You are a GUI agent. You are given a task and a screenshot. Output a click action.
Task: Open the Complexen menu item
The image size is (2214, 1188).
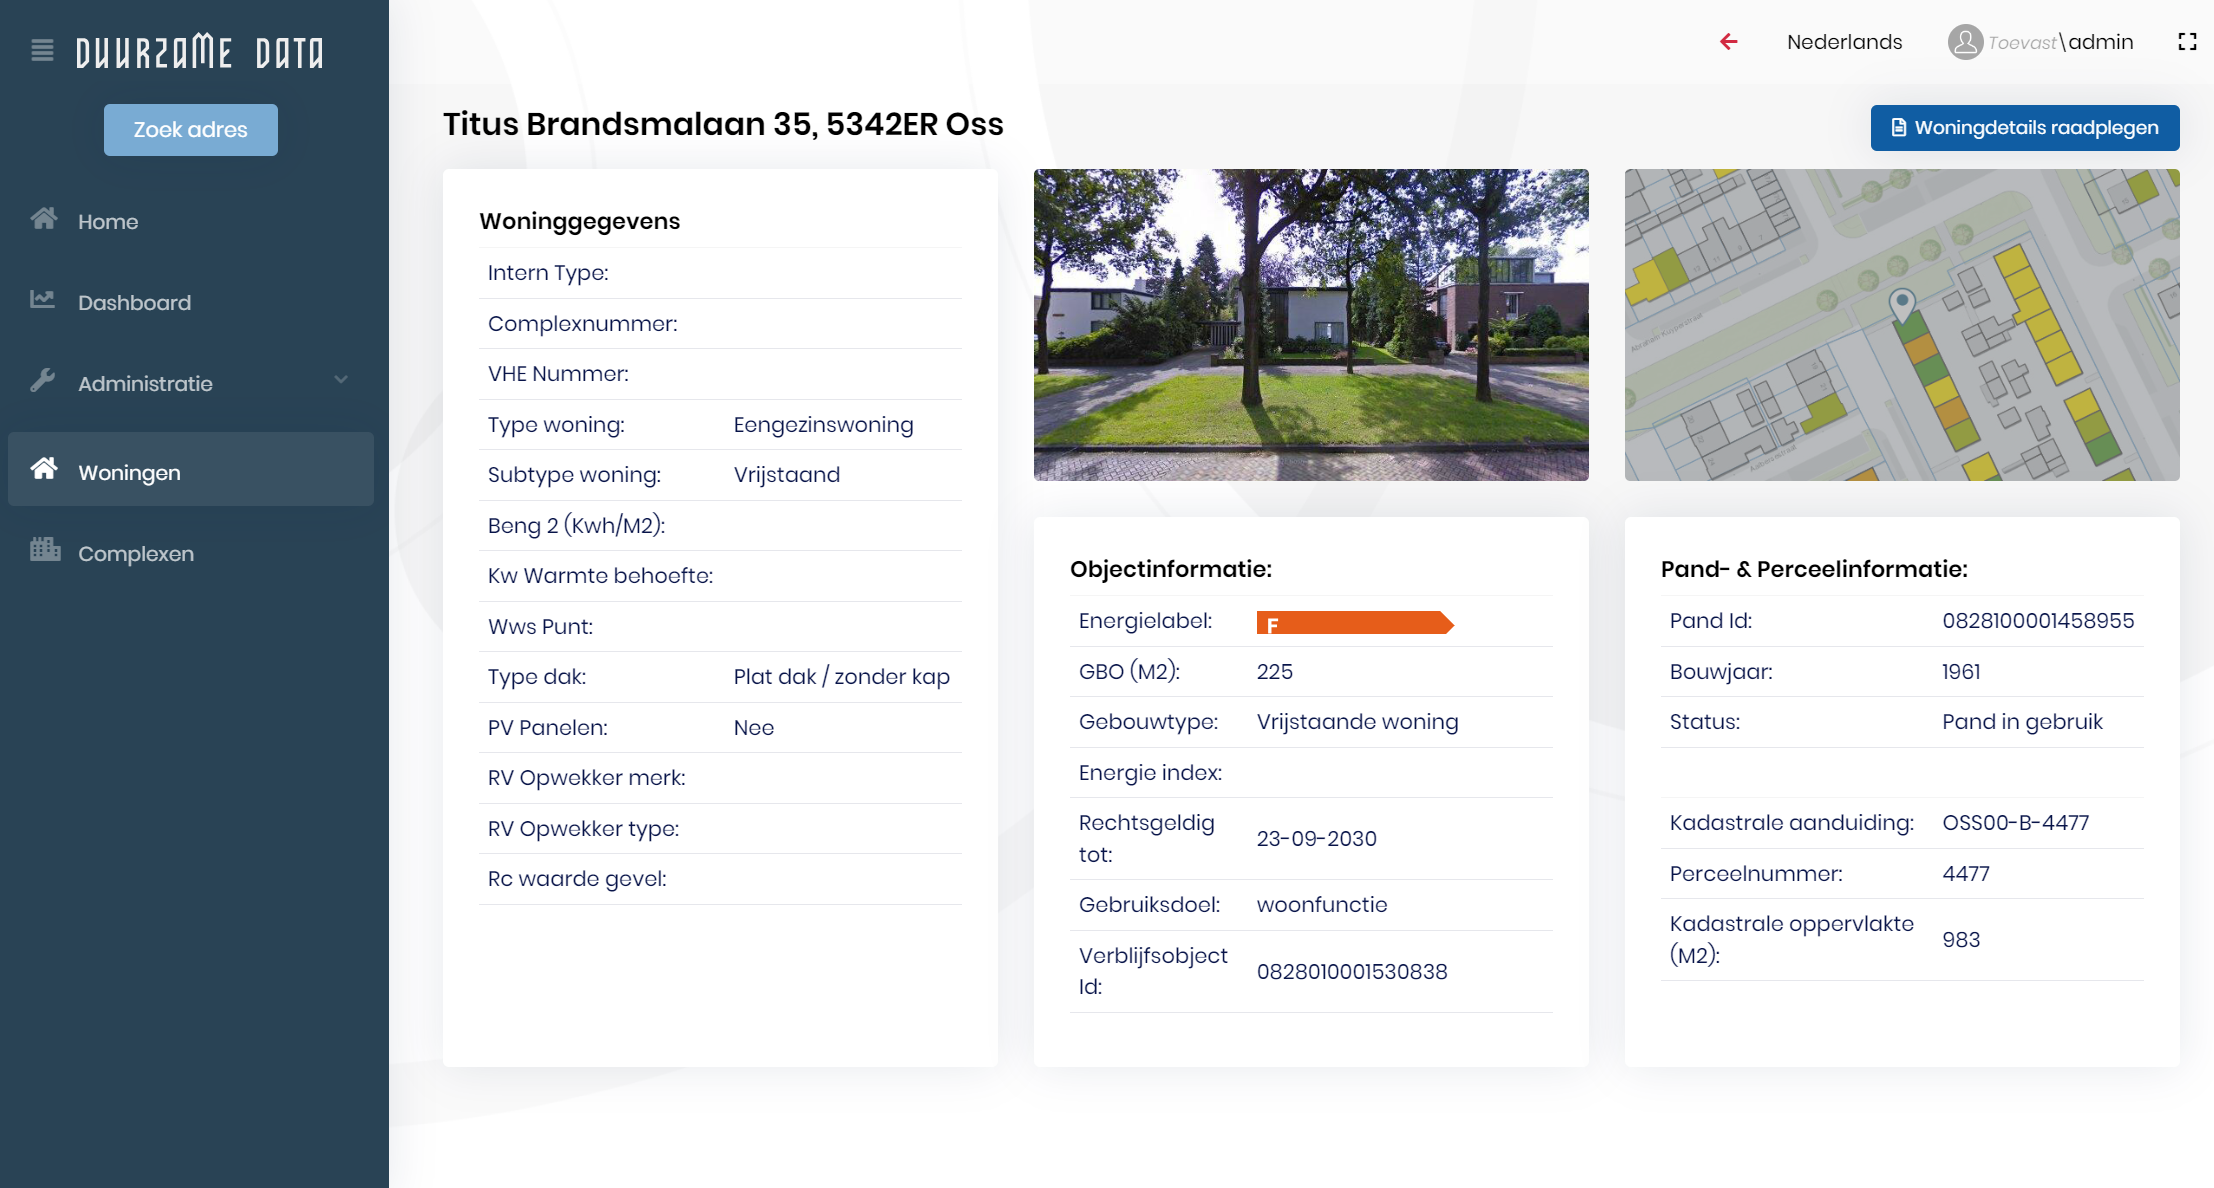(136, 553)
